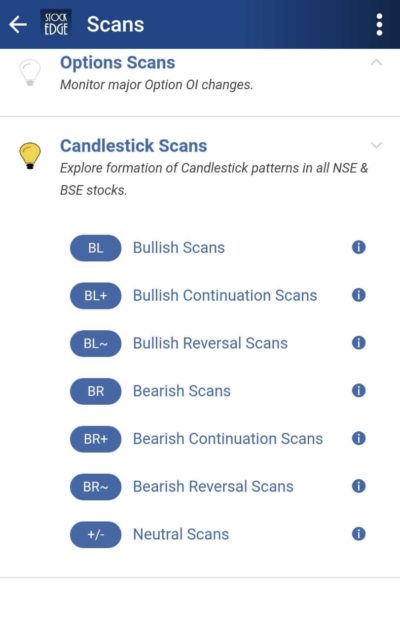The height and width of the screenshot is (631, 400).
Task: Show info for Bullish Scans
Action: point(359,247)
